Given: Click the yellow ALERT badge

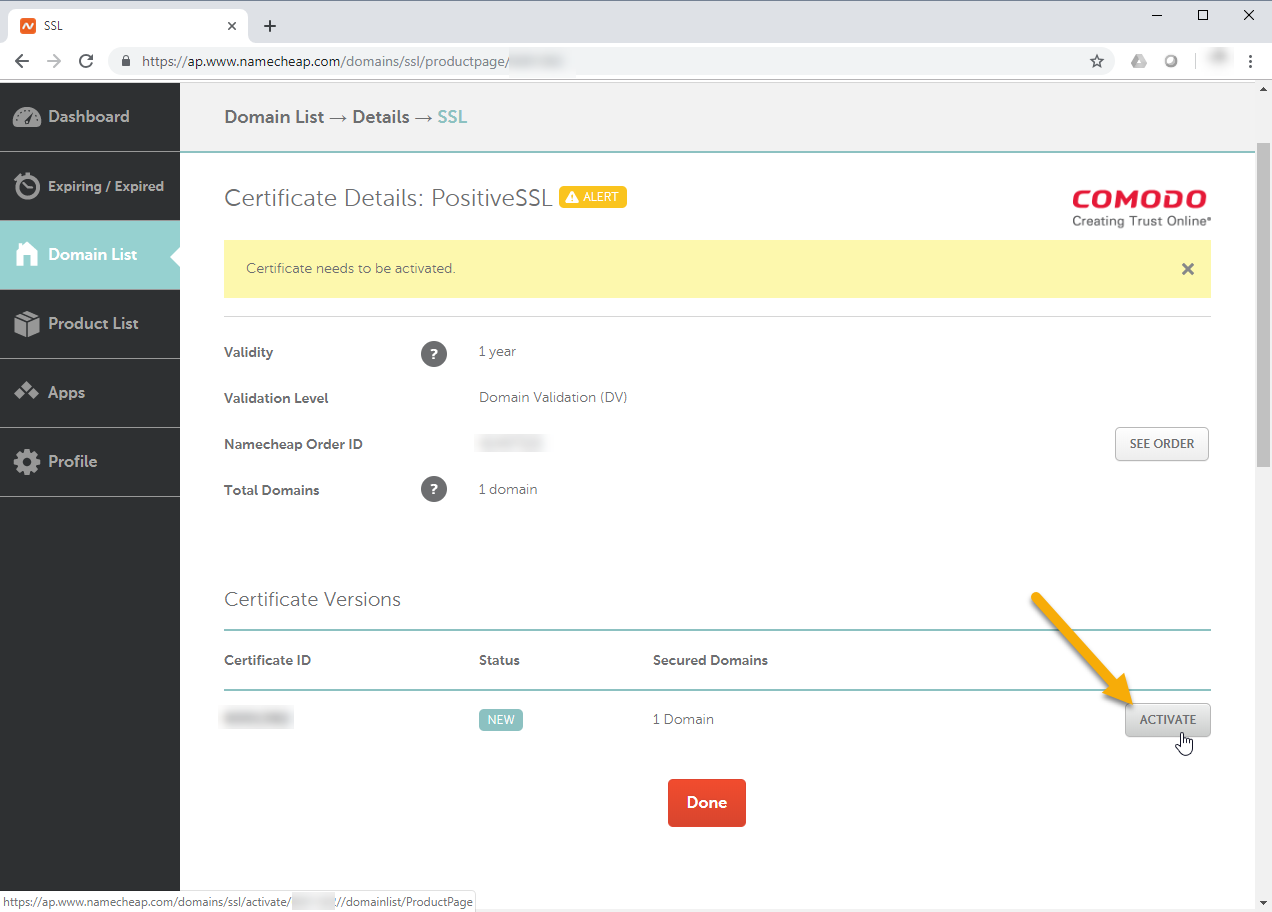Looking at the screenshot, I should coord(593,197).
